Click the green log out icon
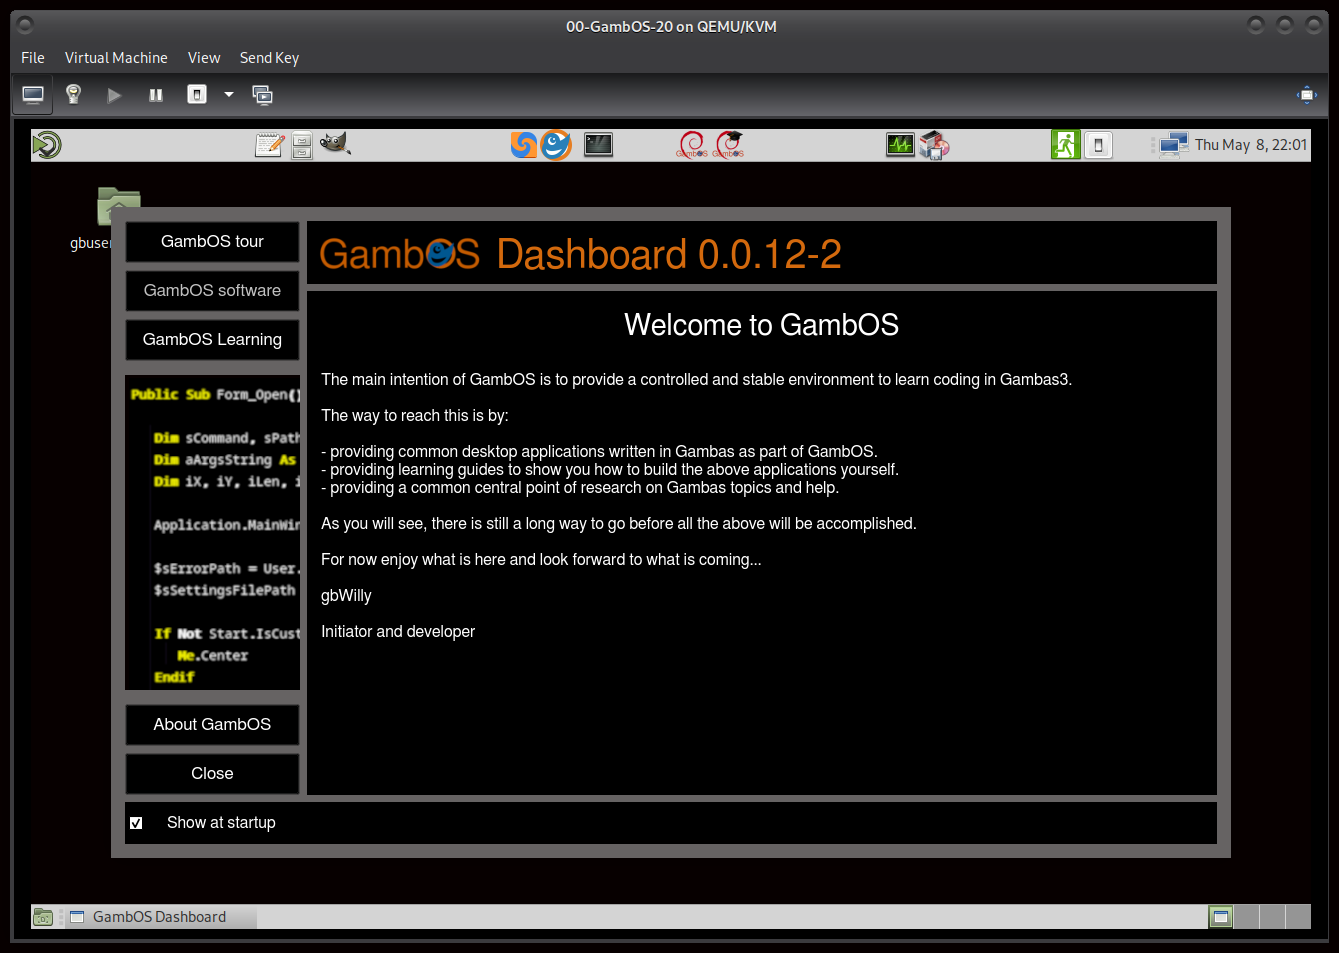Screen dimensions: 1339x953 click(x=1065, y=145)
